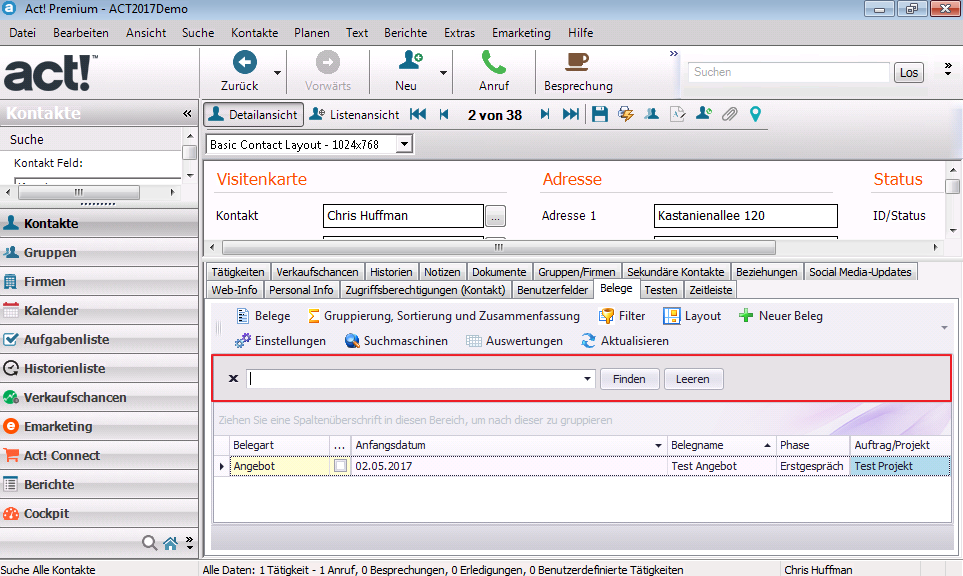The height and width of the screenshot is (576, 963).
Task: Click the Adresse 1 field Kastanienallee 120
Action: click(746, 216)
